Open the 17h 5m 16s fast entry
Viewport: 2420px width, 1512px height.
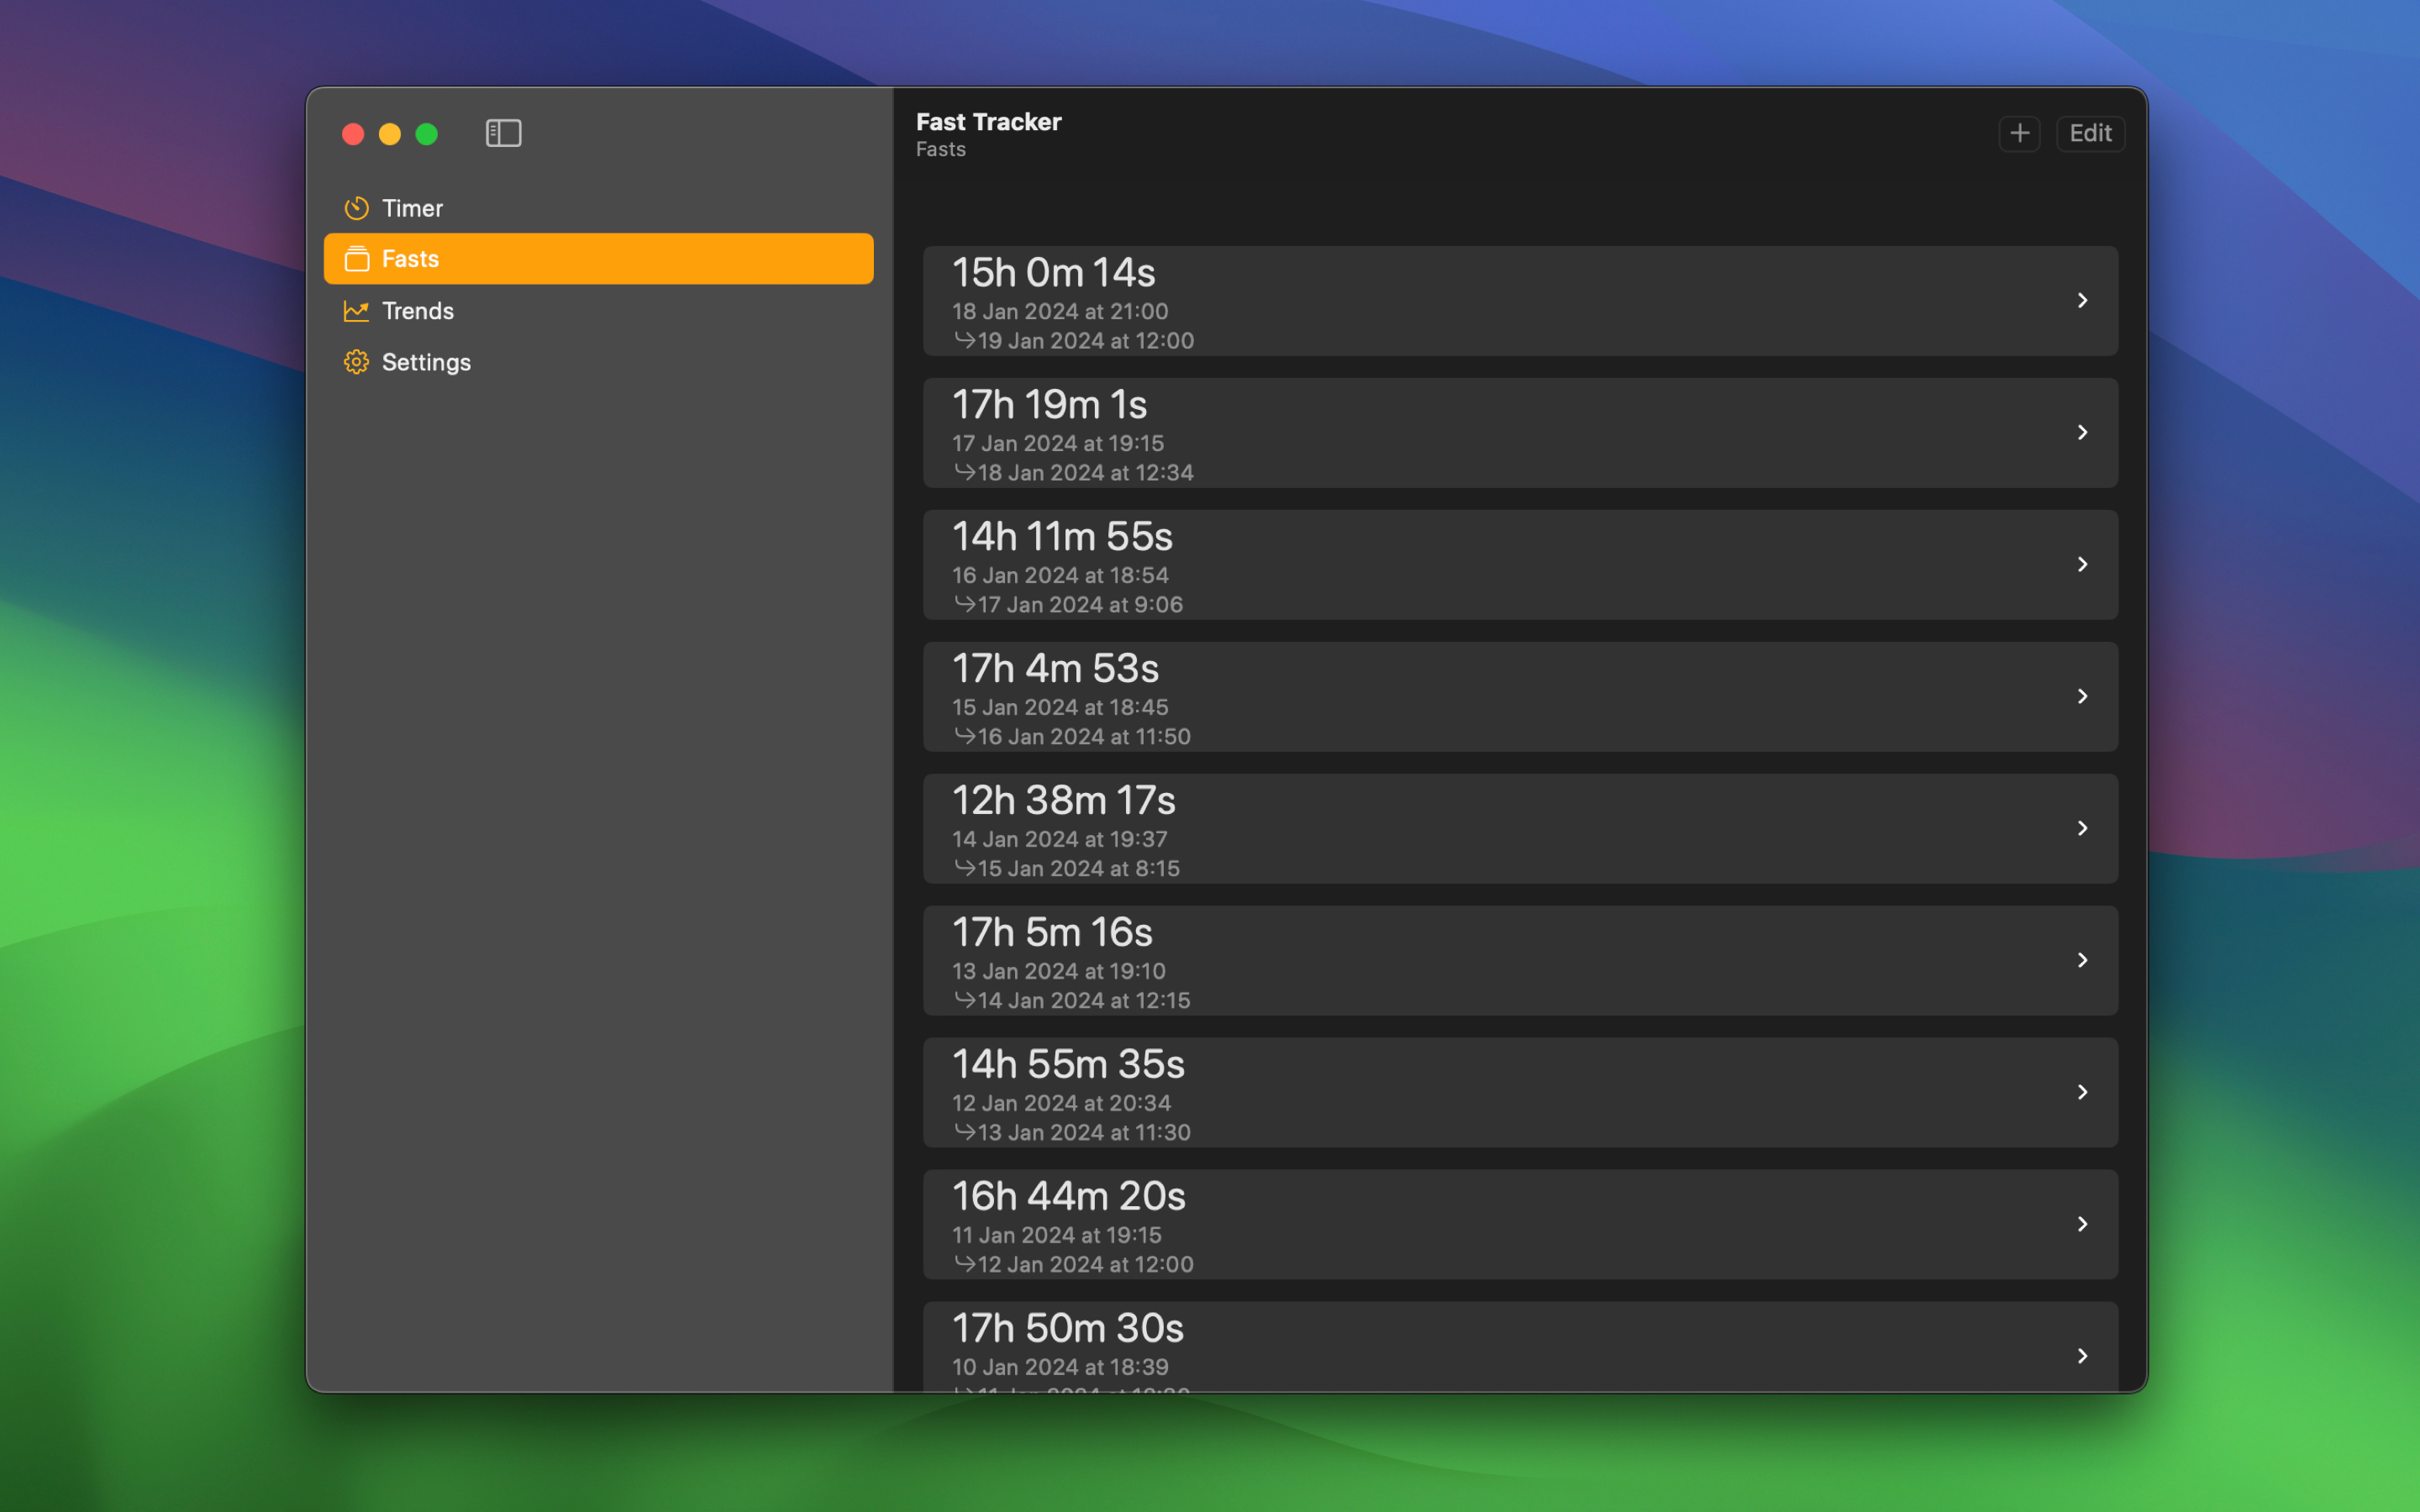(1520, 961)
